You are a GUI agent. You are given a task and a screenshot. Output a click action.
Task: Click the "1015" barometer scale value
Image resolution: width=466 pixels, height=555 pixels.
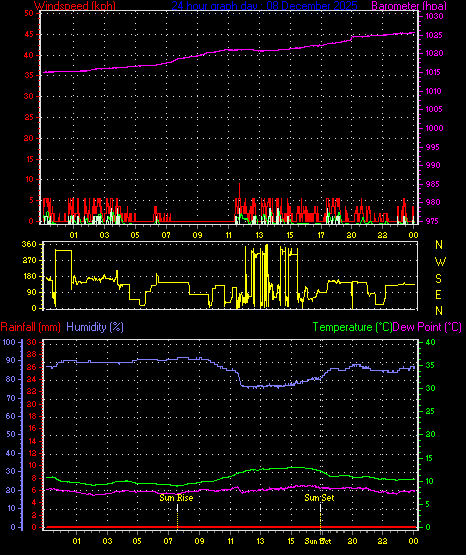(434, 72)
